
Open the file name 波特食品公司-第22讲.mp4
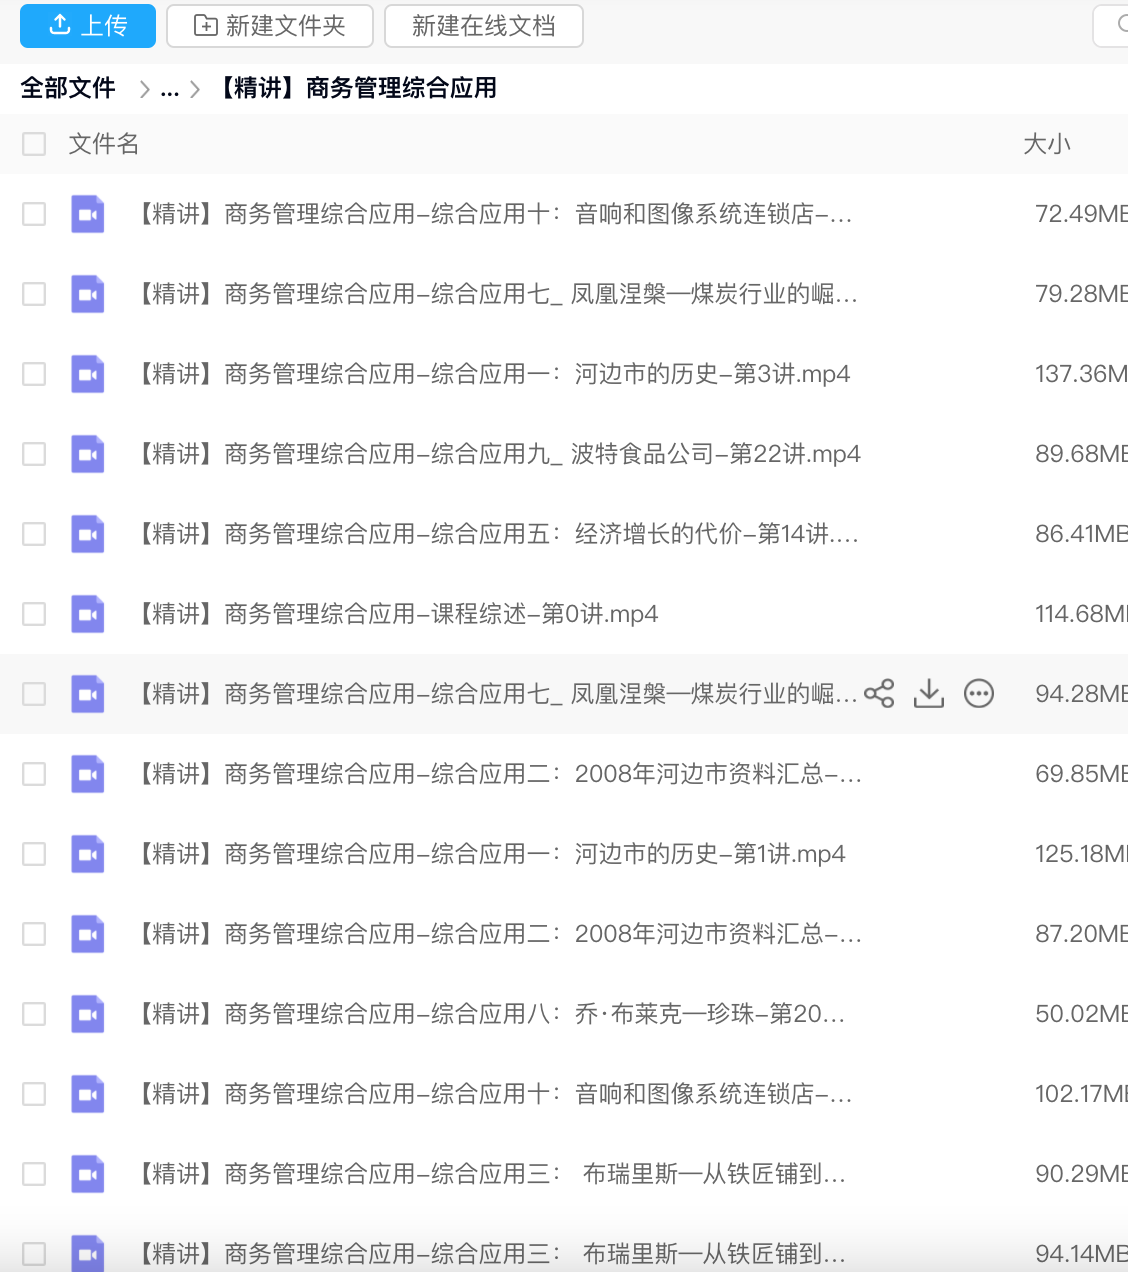[498, 454]
